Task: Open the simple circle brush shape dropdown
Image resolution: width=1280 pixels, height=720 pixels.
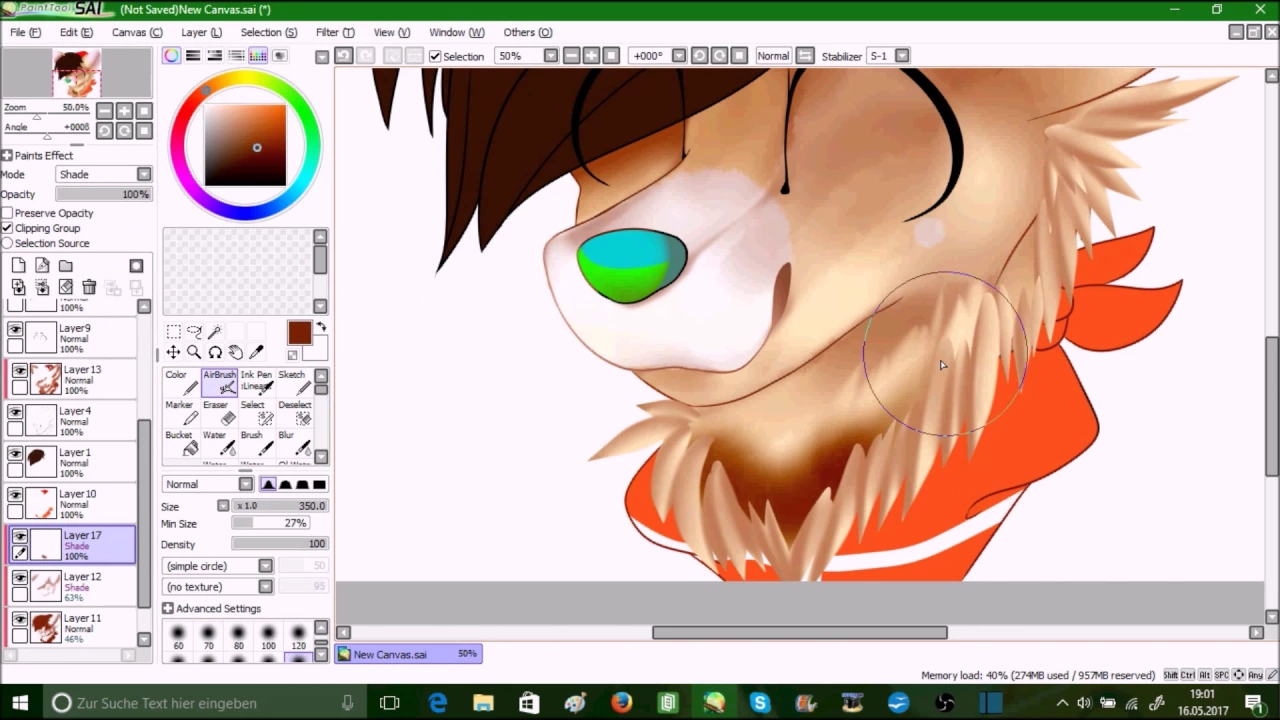Action: coord(218,566)
